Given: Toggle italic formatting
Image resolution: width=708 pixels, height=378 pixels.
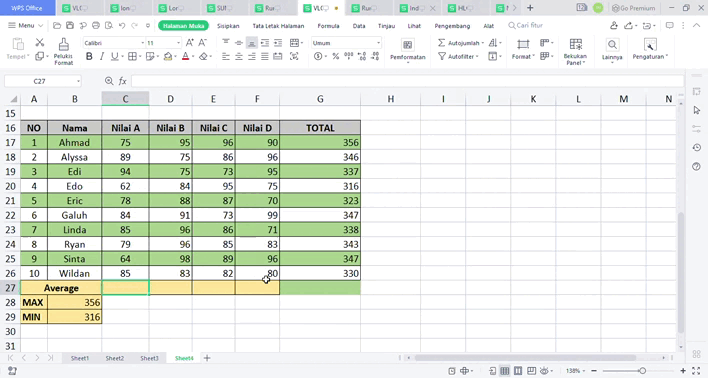Looking at the screenshot, I should [x=102, y=56].
